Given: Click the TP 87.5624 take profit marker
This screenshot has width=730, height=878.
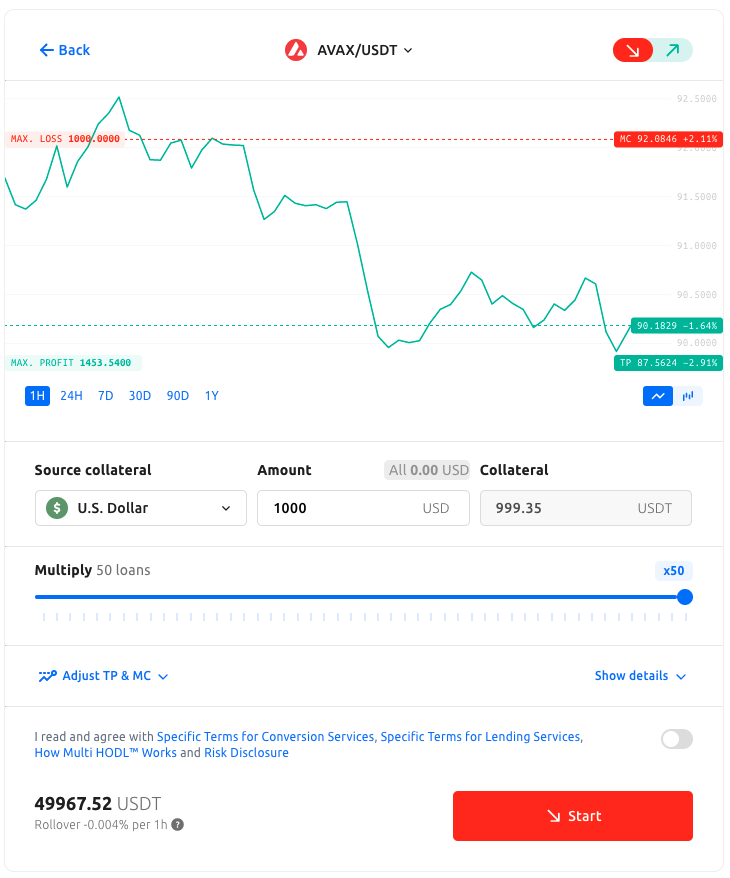Looking at the screenshot, I should pos(668,363).
